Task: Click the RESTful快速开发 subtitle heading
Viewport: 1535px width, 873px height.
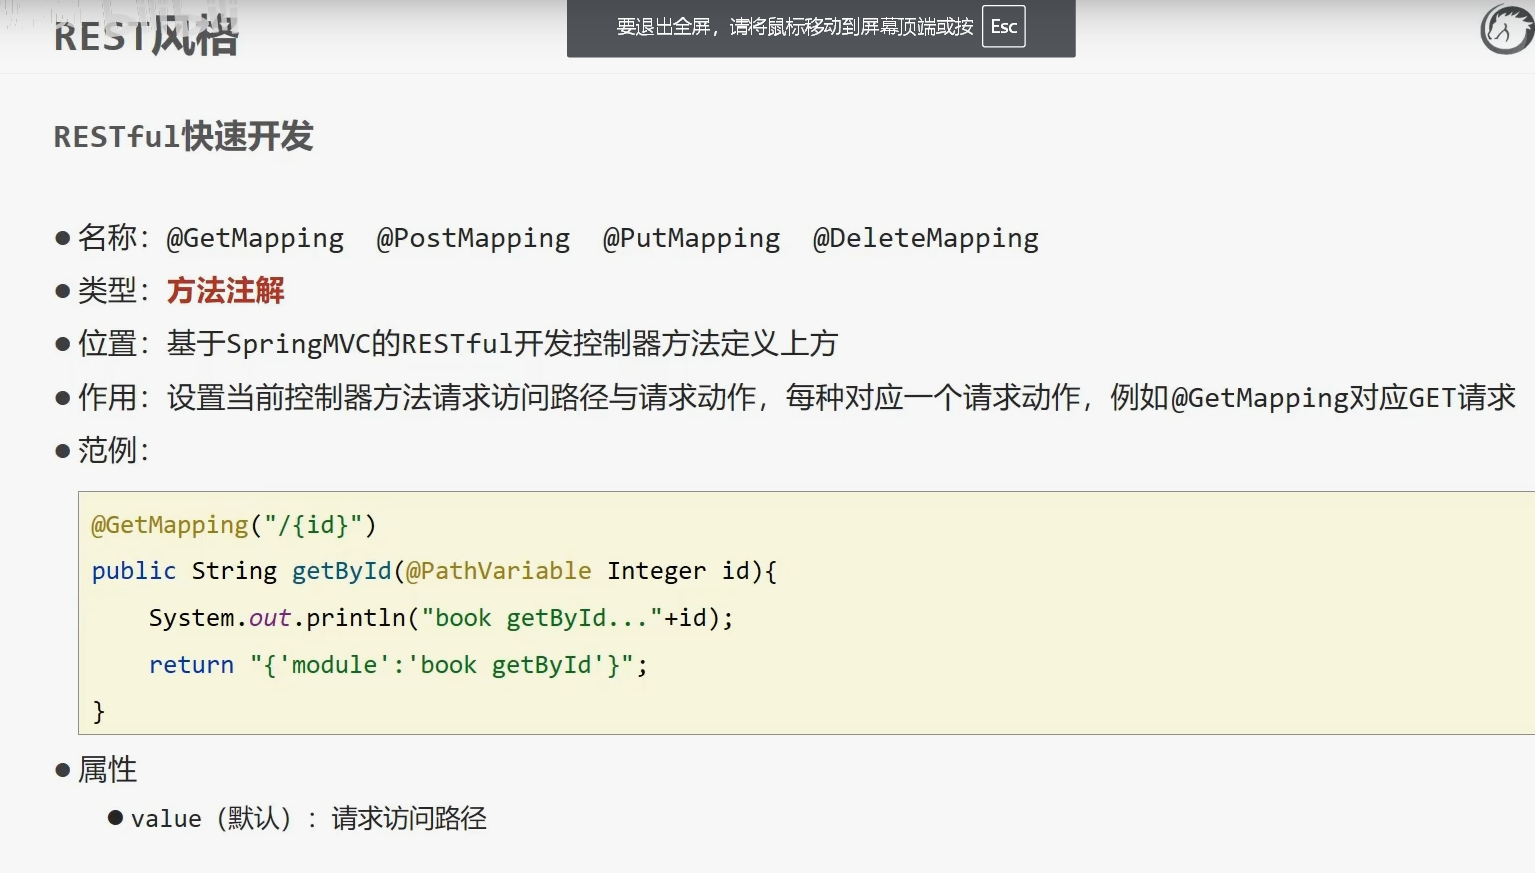Action: [183, 136]
